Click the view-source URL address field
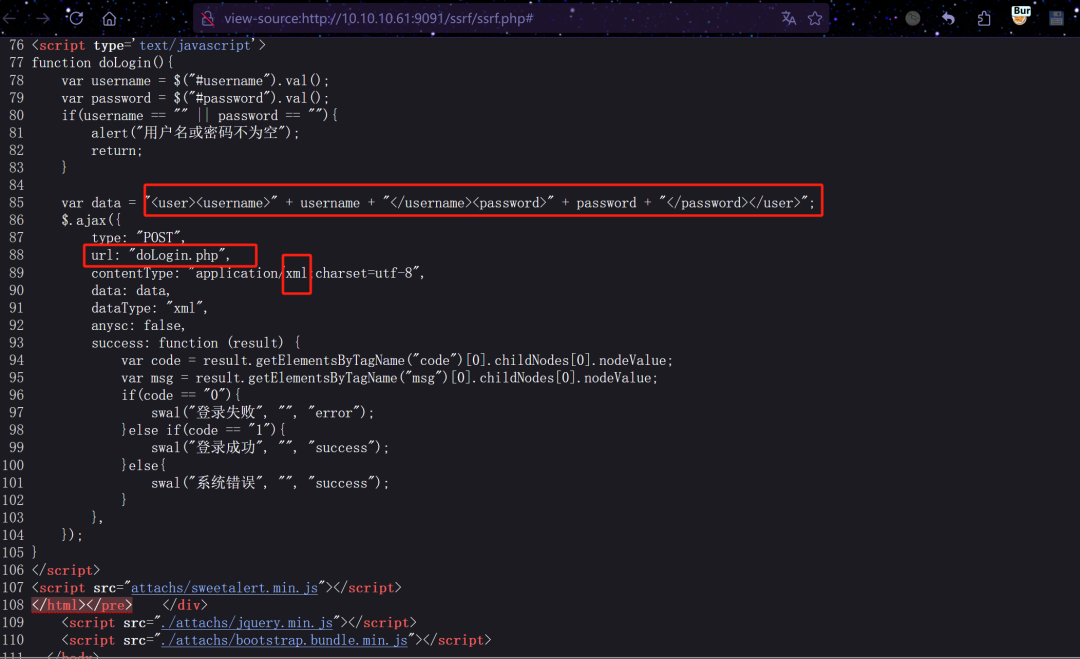The height and width of the screenshot is (659, 1080). 379,19
